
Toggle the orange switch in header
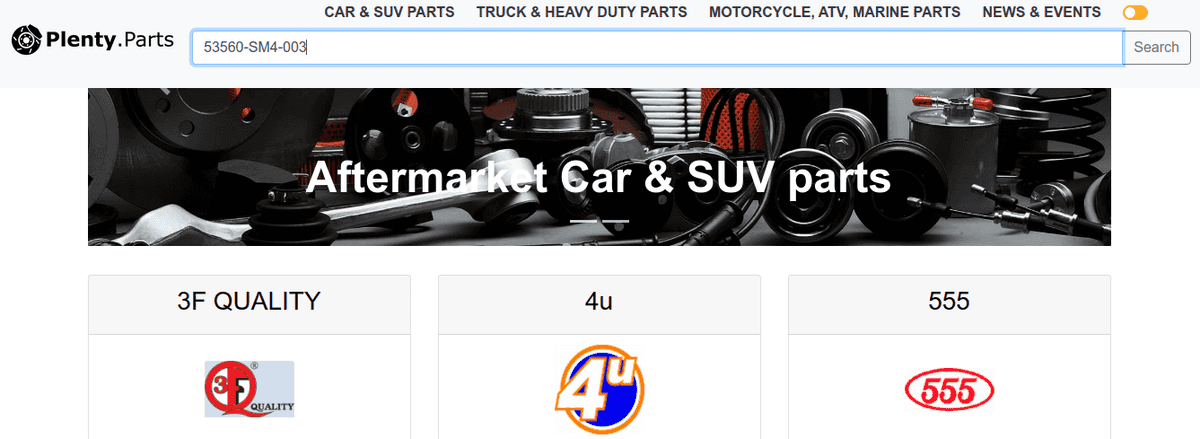coord(1135,13)
